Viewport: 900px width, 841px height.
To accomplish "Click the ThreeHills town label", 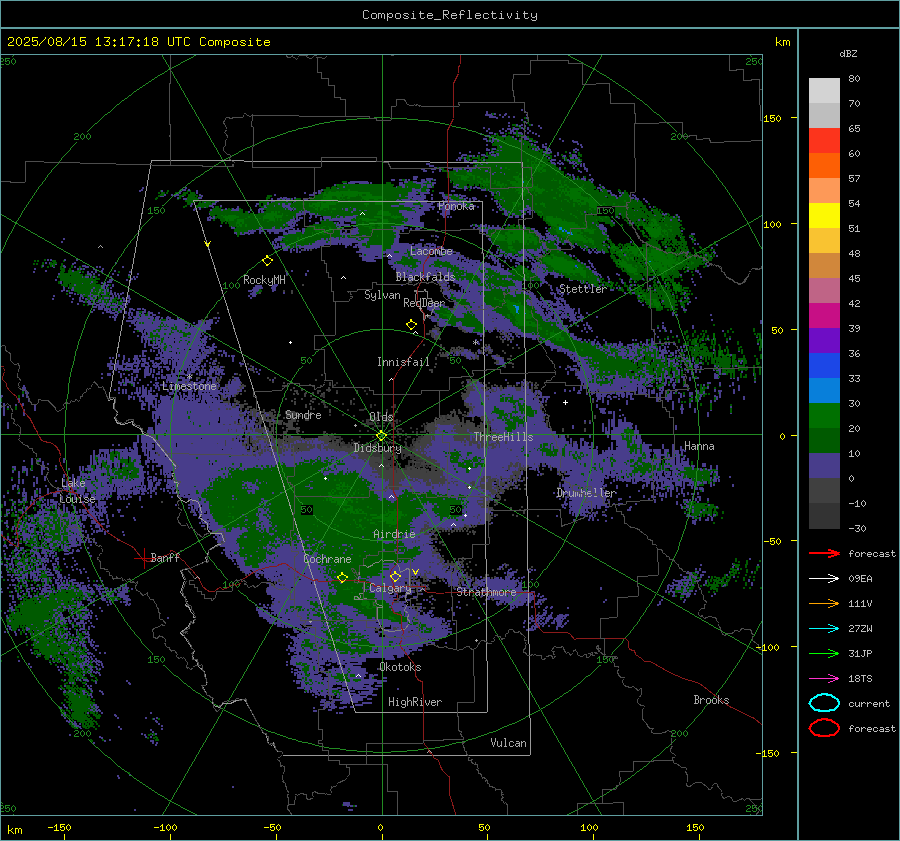I will [503, 437].
